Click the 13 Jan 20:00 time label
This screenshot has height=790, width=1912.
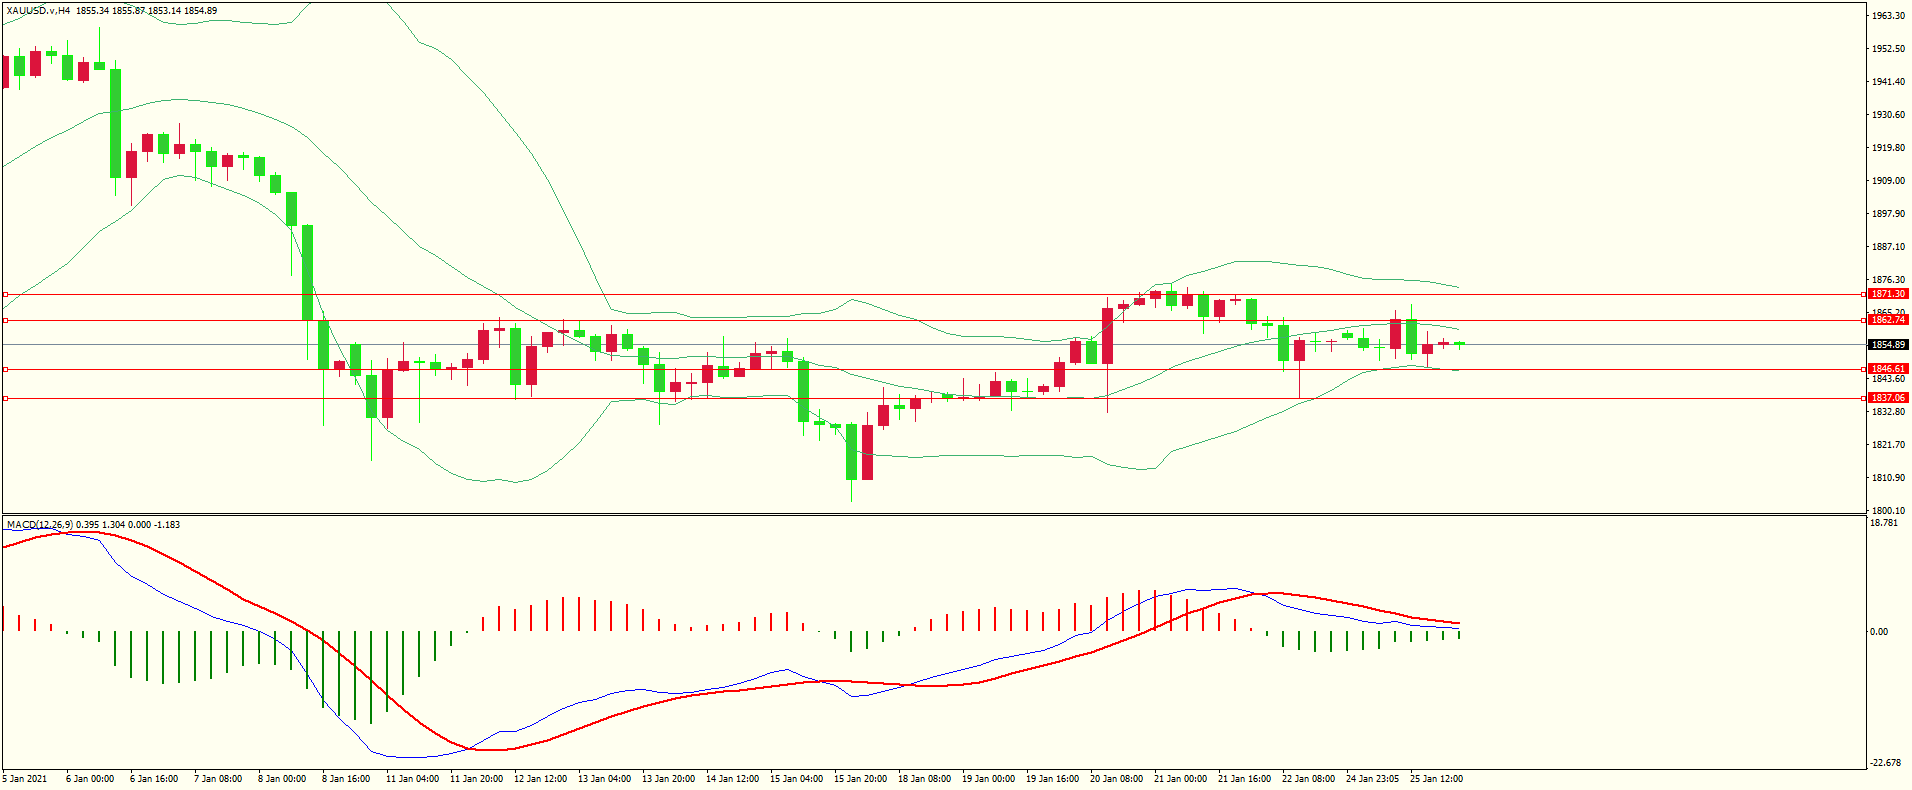pyautogui.click(x=669, y=779)
